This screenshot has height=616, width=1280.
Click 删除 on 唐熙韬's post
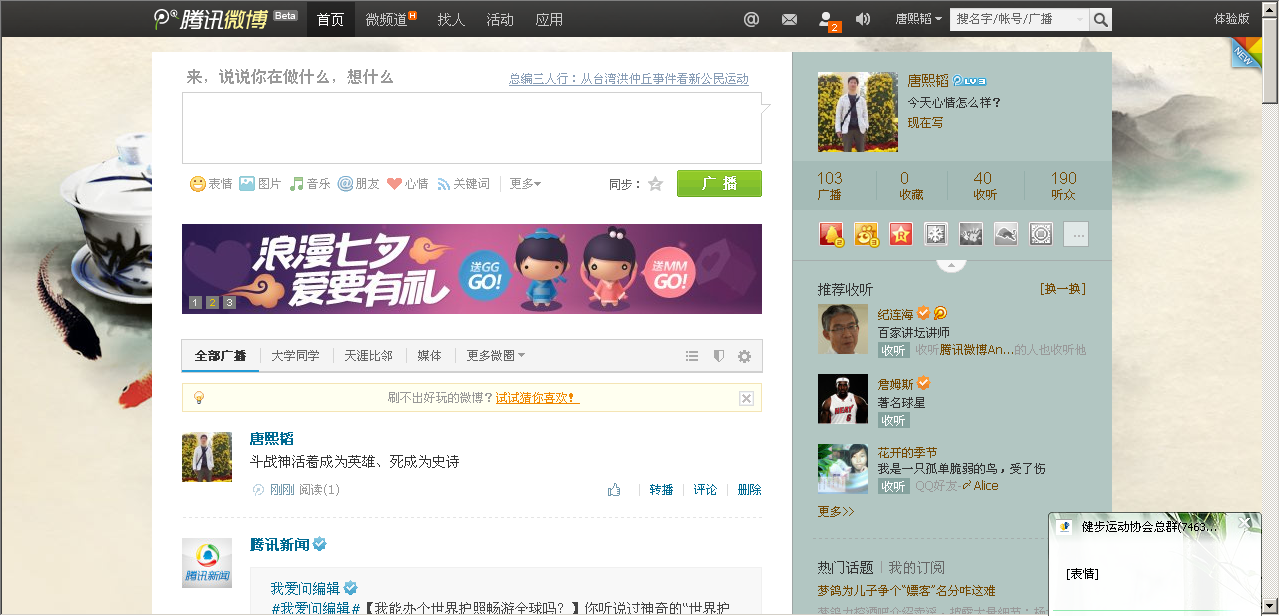[x=749, y=490]
